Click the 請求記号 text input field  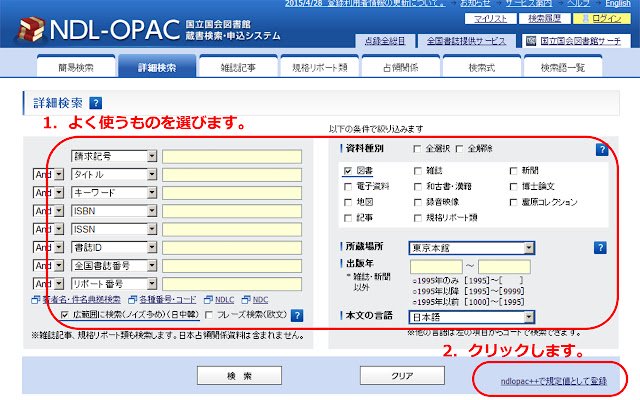coord(232,156)
